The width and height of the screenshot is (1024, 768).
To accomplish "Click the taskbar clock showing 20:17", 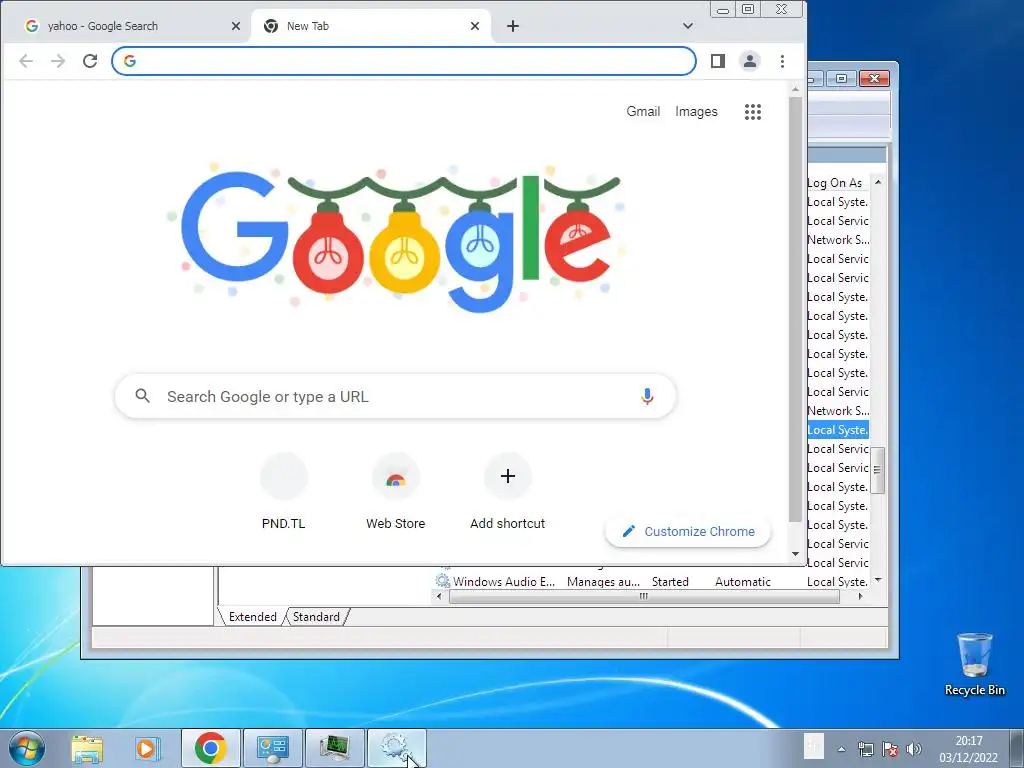I will tap(968, 749).
